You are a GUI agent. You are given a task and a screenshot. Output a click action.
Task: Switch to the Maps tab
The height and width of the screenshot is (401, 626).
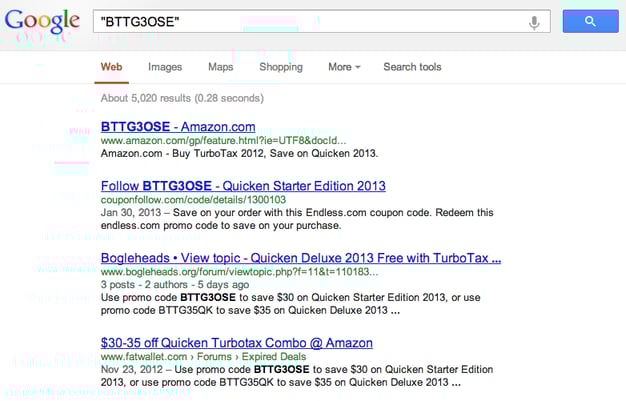[220, 67]
